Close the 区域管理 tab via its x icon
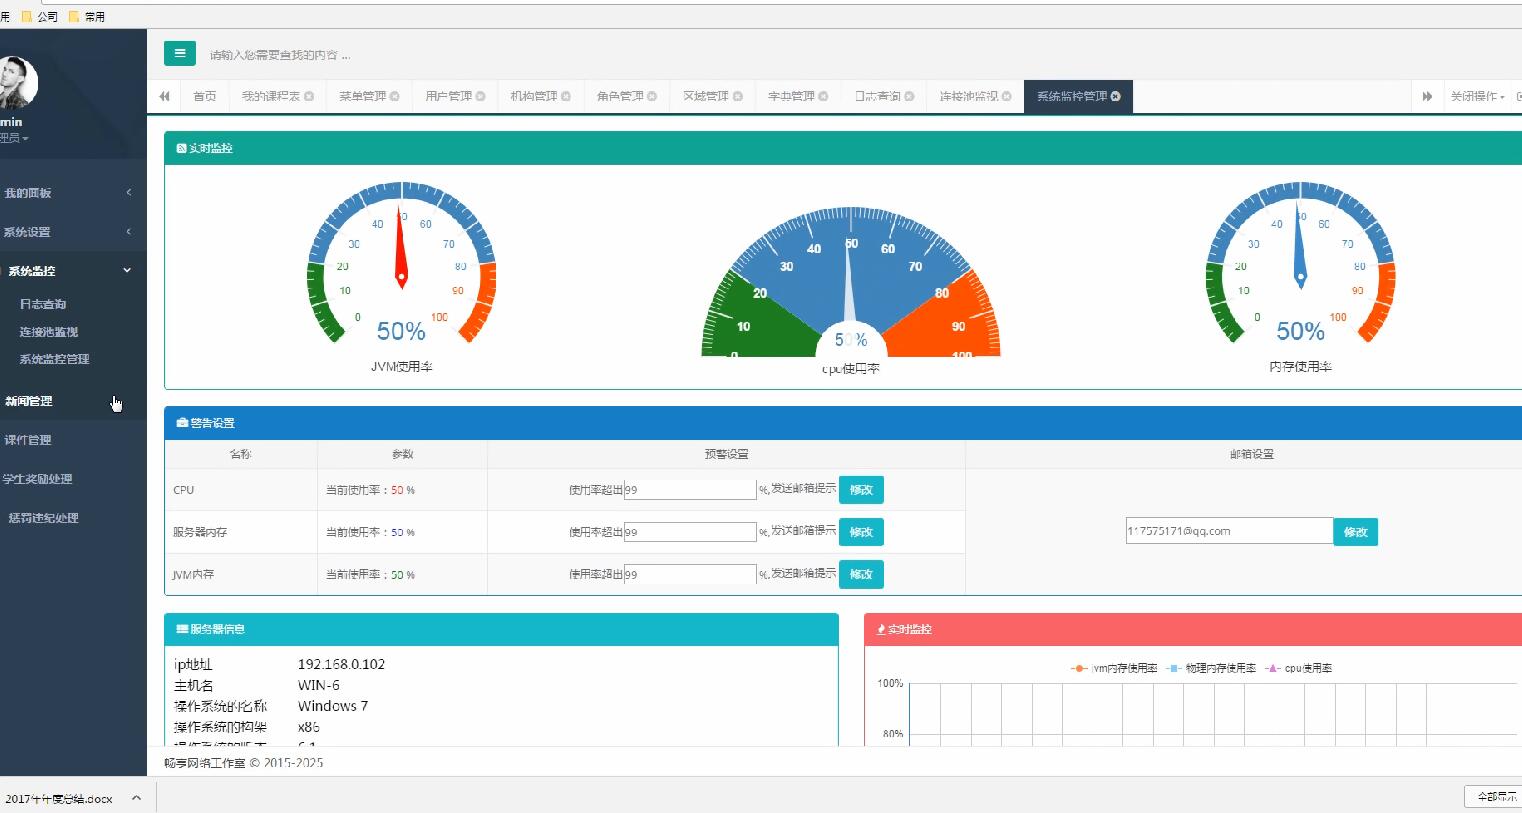This screenshot has height=813, width=1522. pyautogui.click(x=738, y=96)
